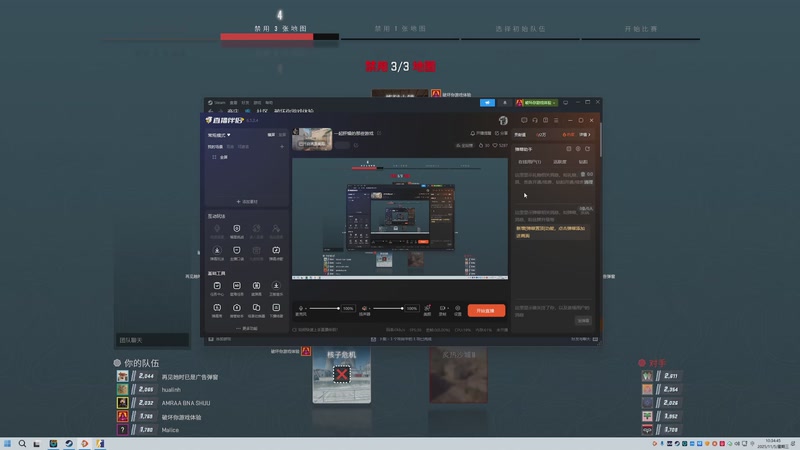The width and height of the screenshot is (800, 450).
Task: Click player name hualinh in your team
Action: 171,390
